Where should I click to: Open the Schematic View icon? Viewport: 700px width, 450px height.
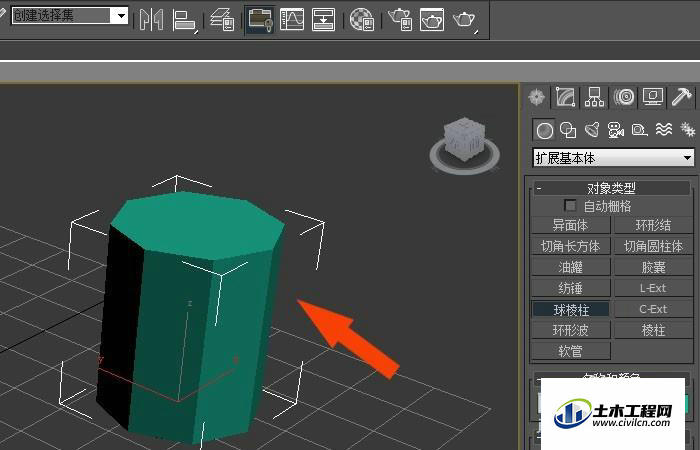click(323, 20)
